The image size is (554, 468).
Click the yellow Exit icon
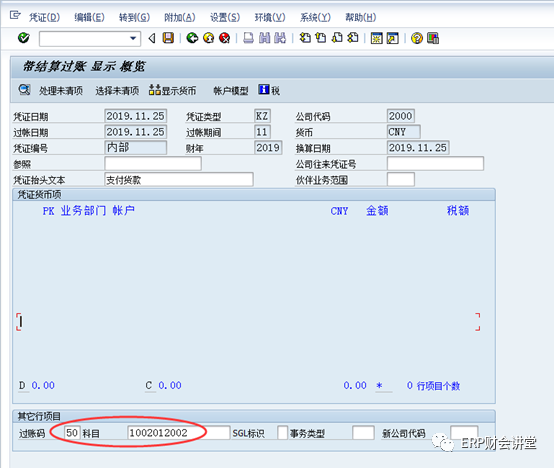(208, 38)
